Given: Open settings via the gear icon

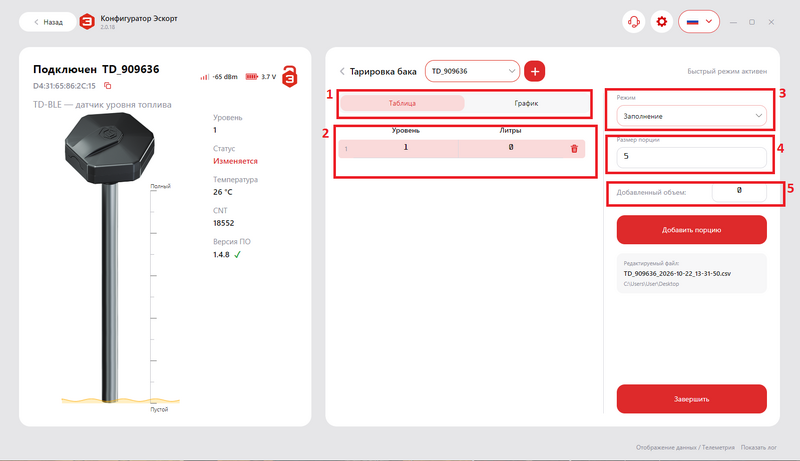Looking at the screenshot, I should (661, 22).
